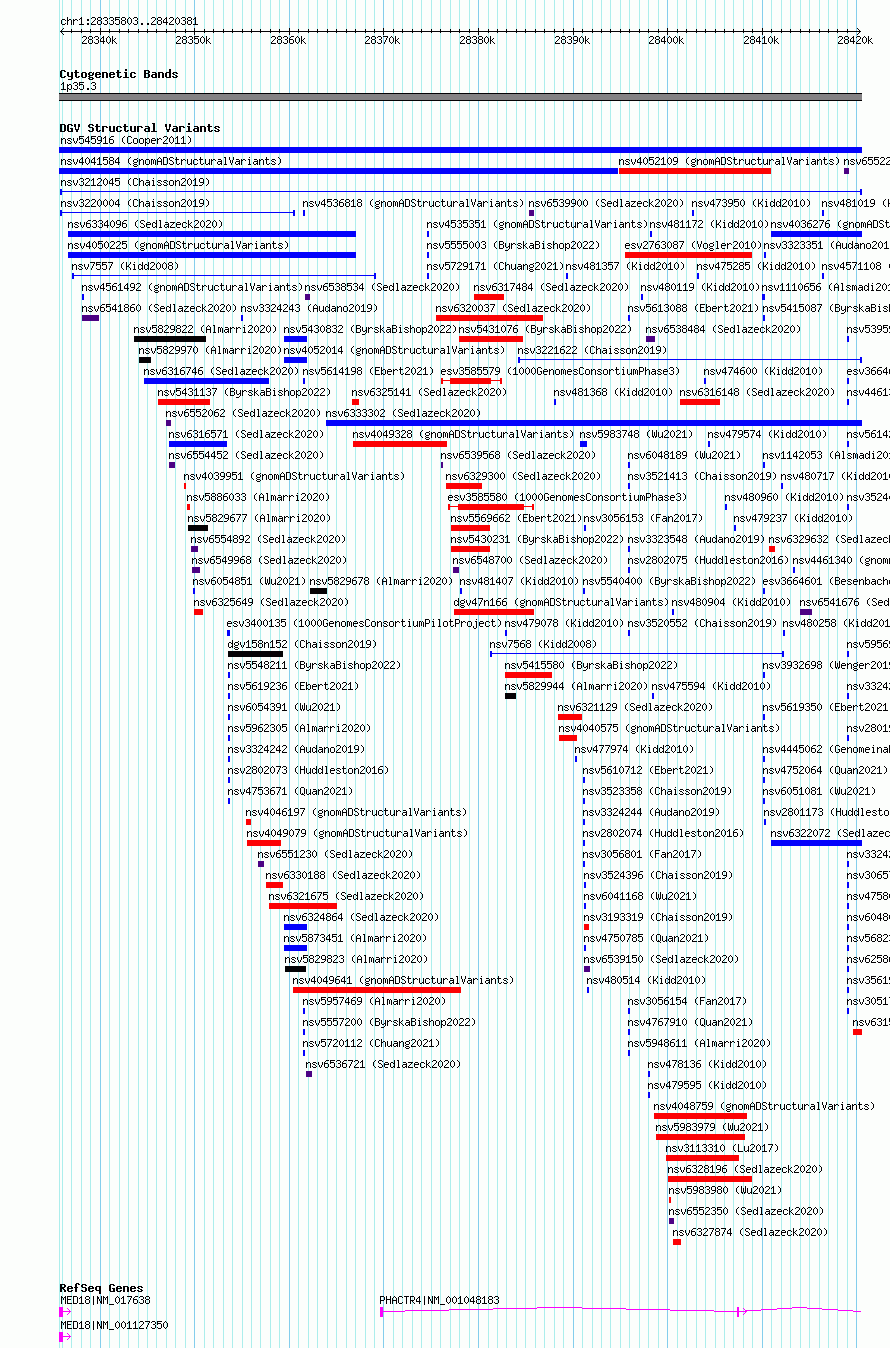The height and width of the screenshot is (1348, 890).
Task: Select nsv5431076 (ByrskaBishop2022) variant label
Action: click(546, 329)
